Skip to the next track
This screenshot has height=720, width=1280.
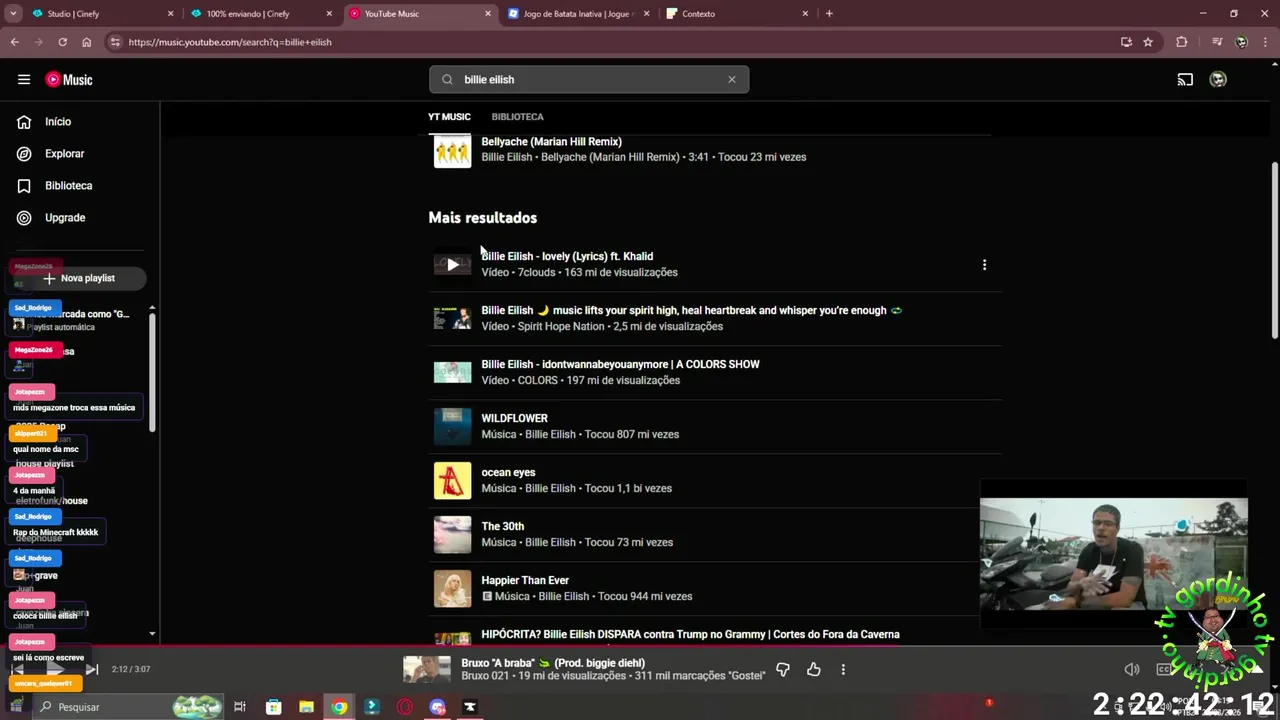click(x=91, y=669)
